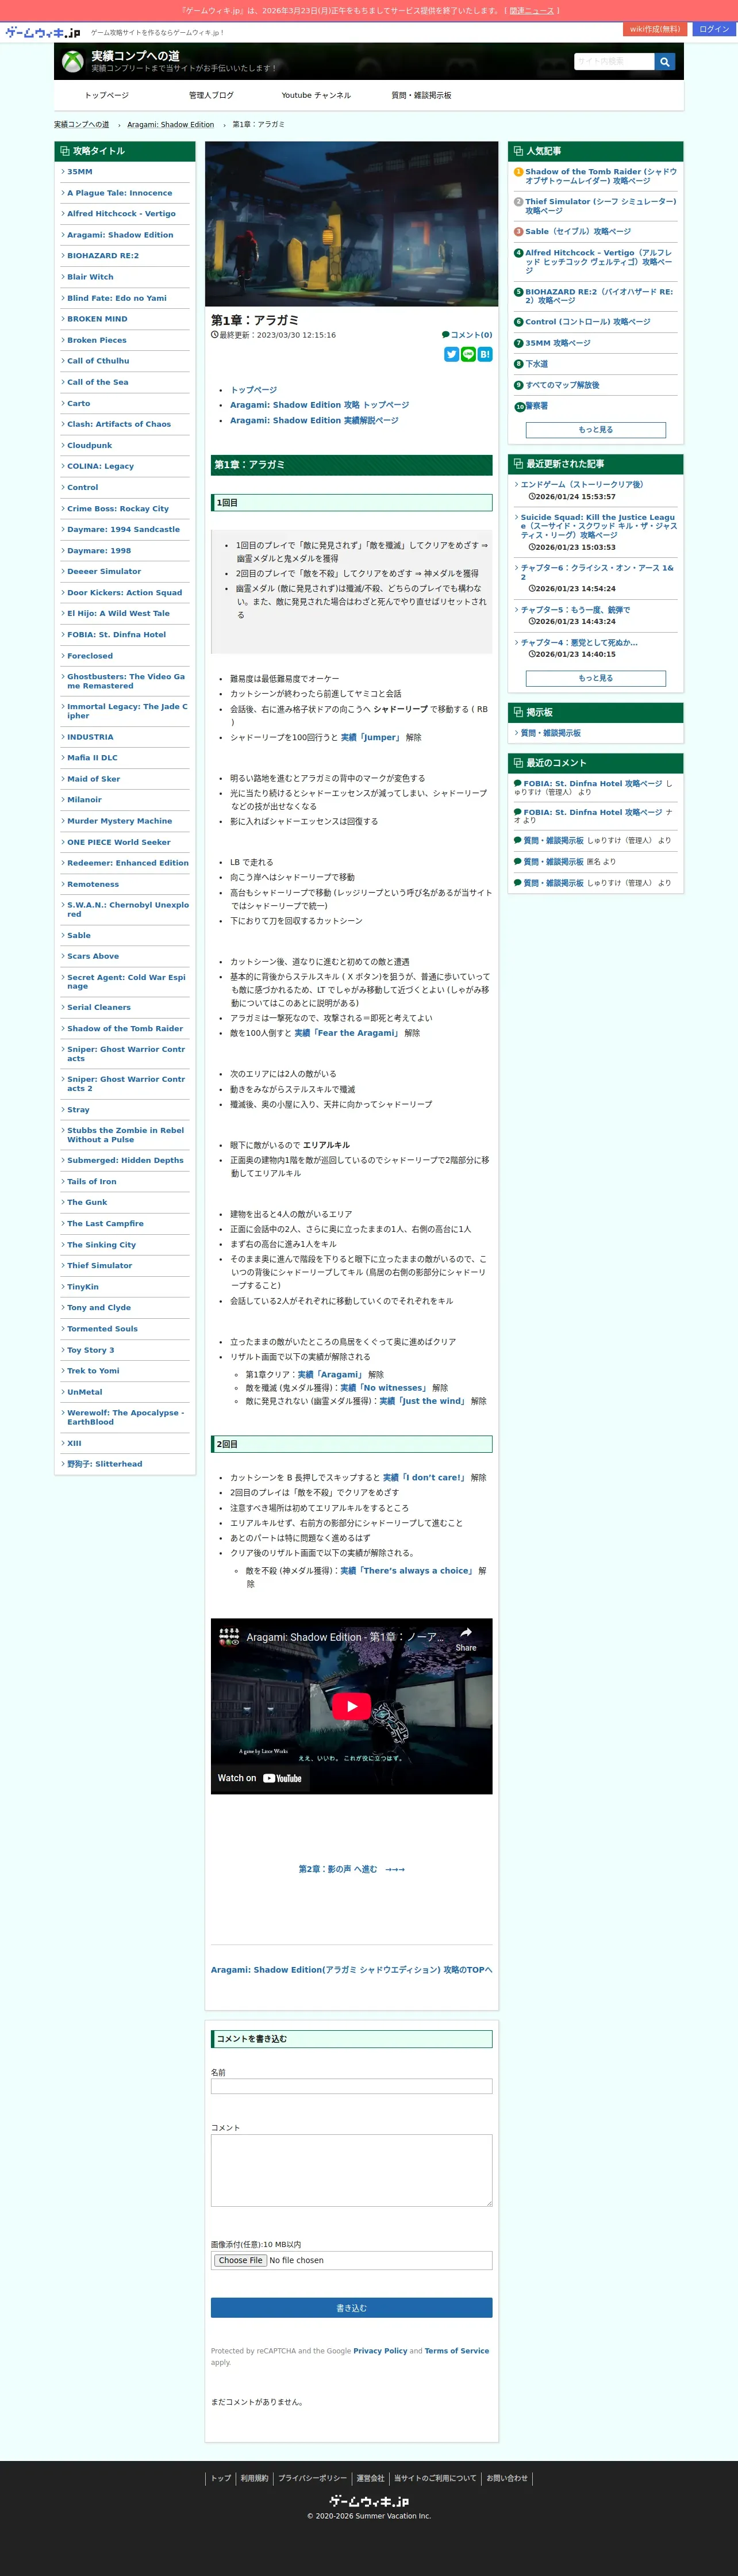Open the reCAPTCHA Terms of Service link
This screenshot has width=738, height=2576.
tap(457, 2351)
